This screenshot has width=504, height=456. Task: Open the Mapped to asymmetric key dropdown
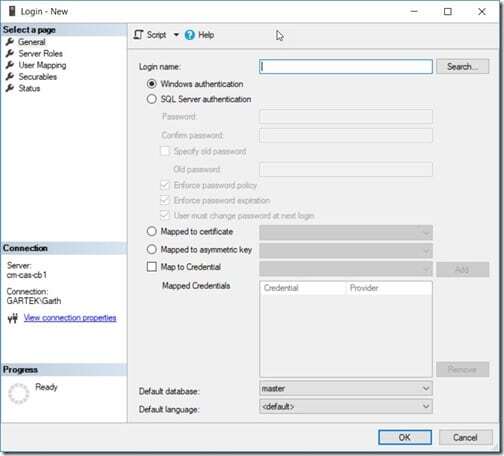(346, 251)
